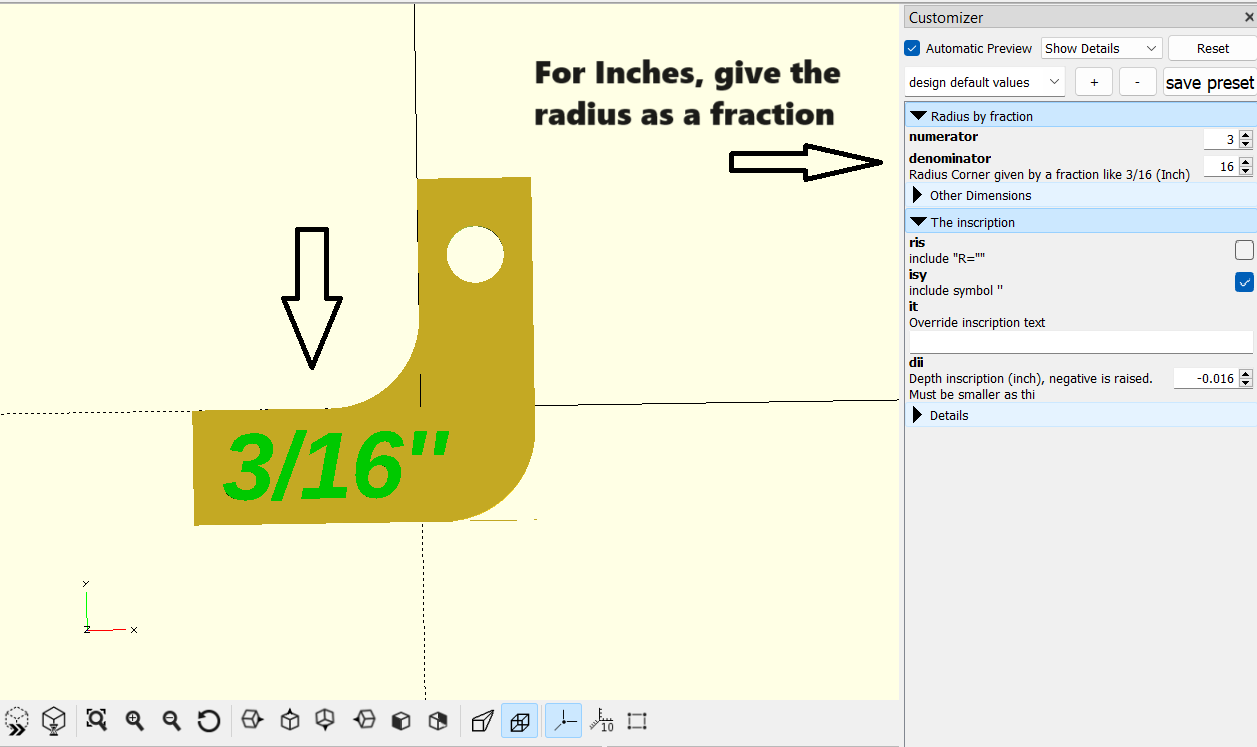Toggle the Show Scale Markers icon
Viewport: 1257px width, 747px height.
(601, 720)
